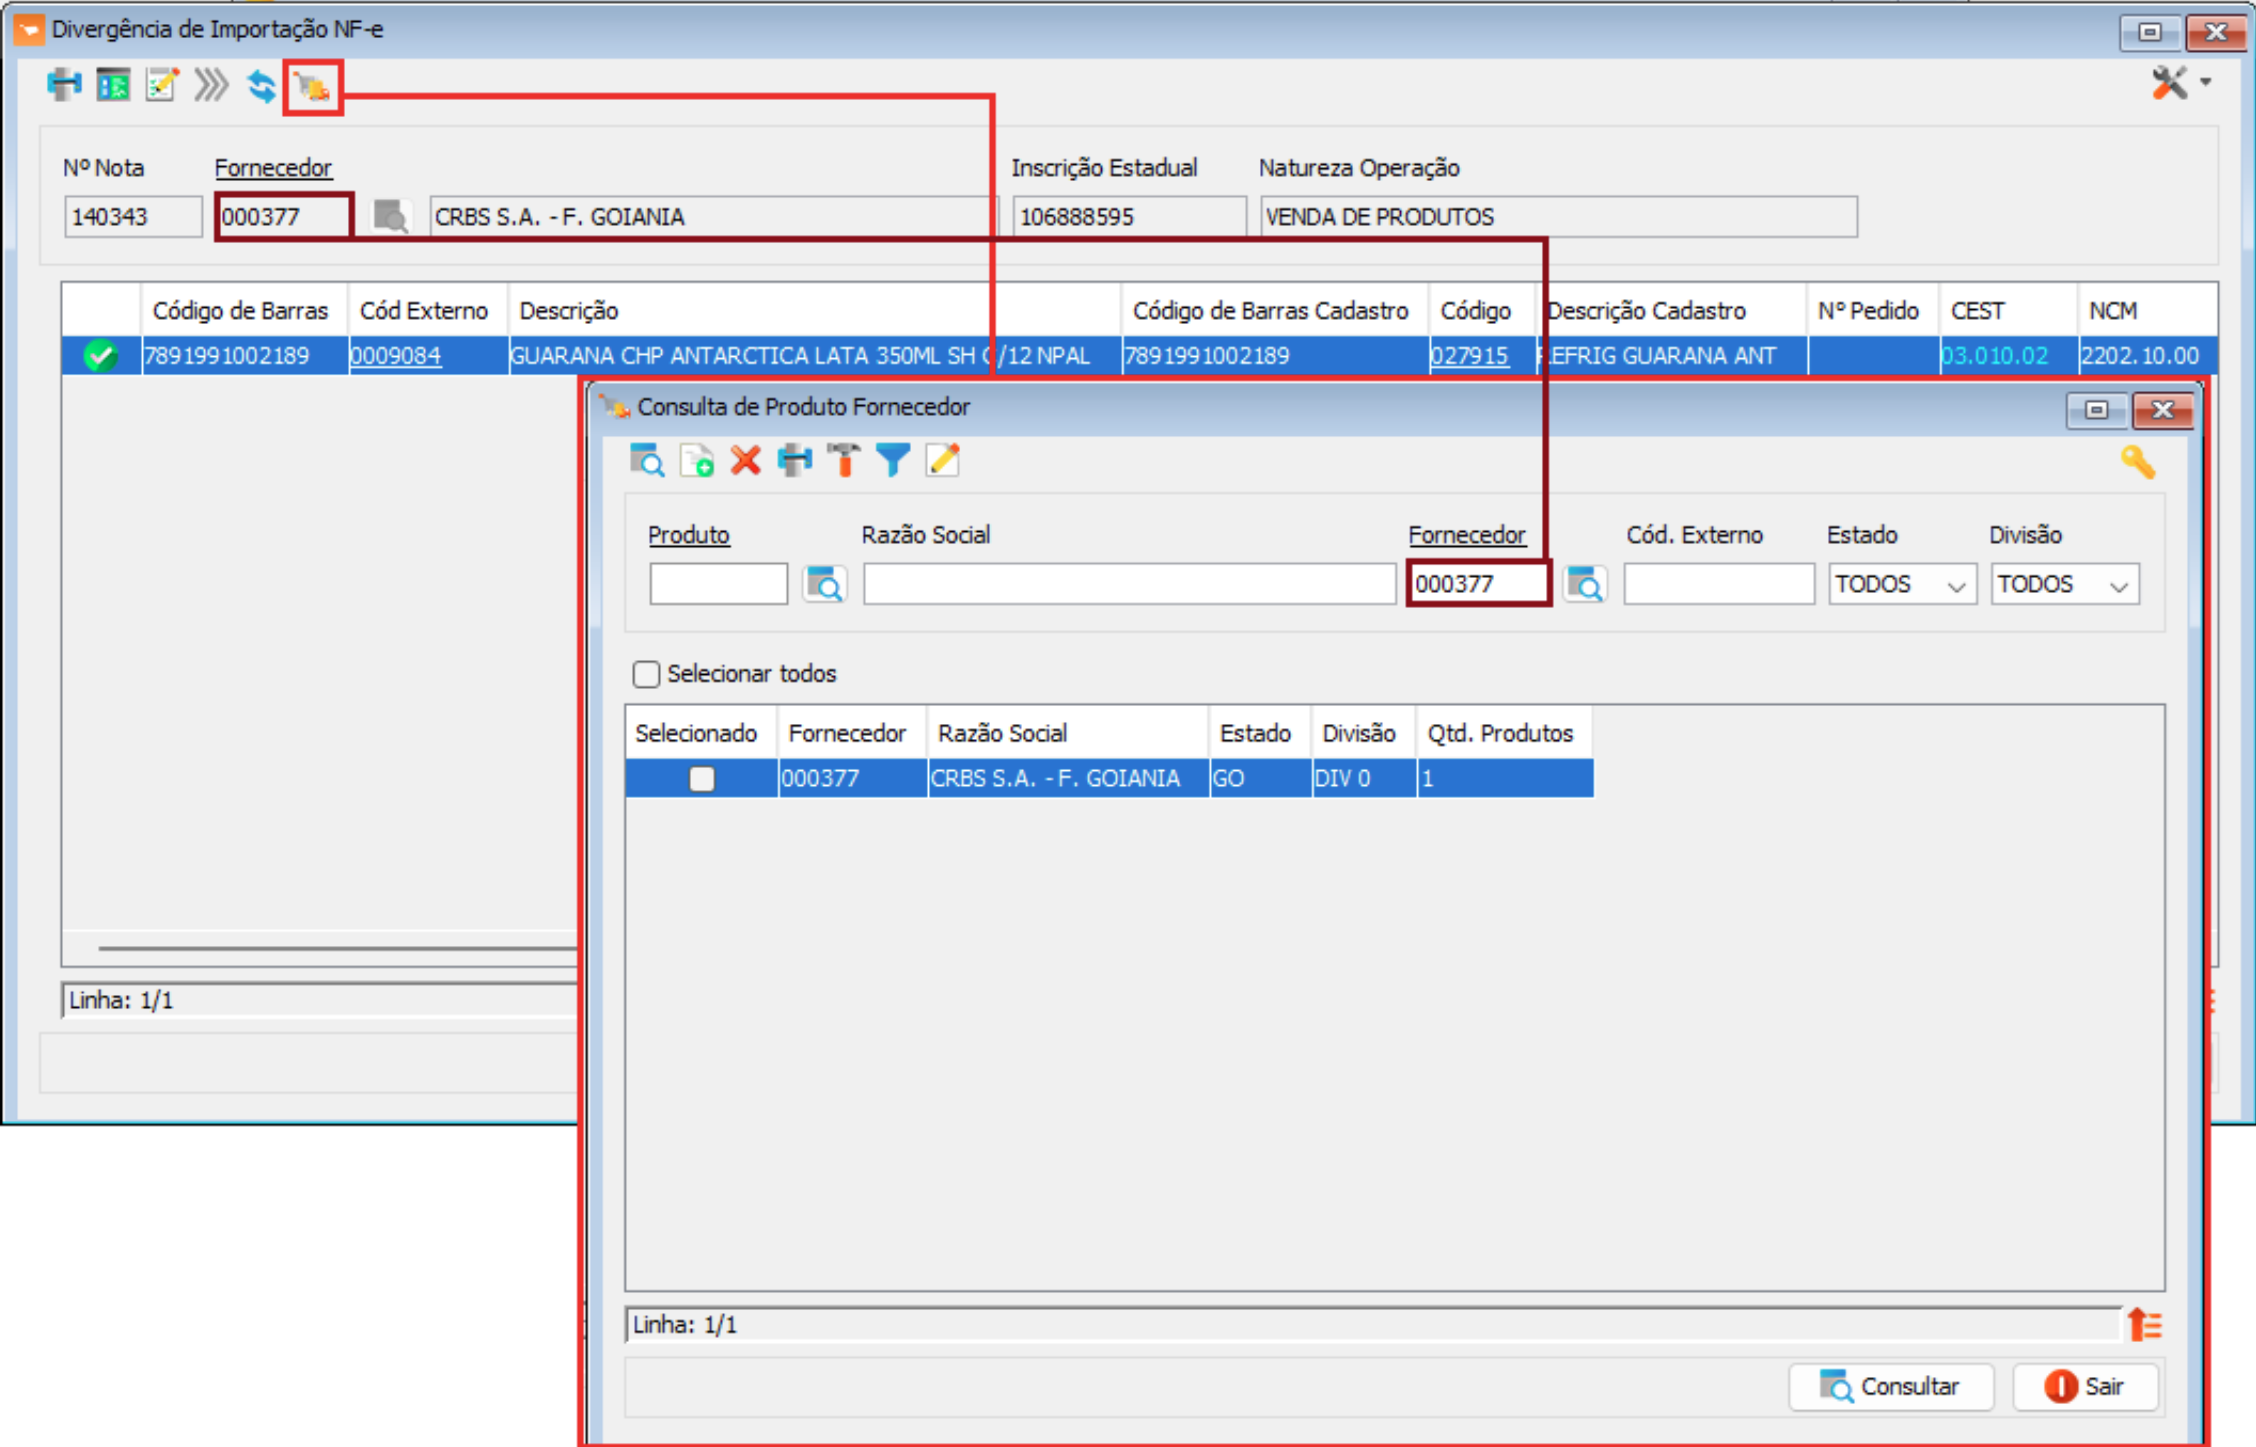2256x1447 pixels.
Task: Click the Qtd. Produtos column header
Action: 1500,733
